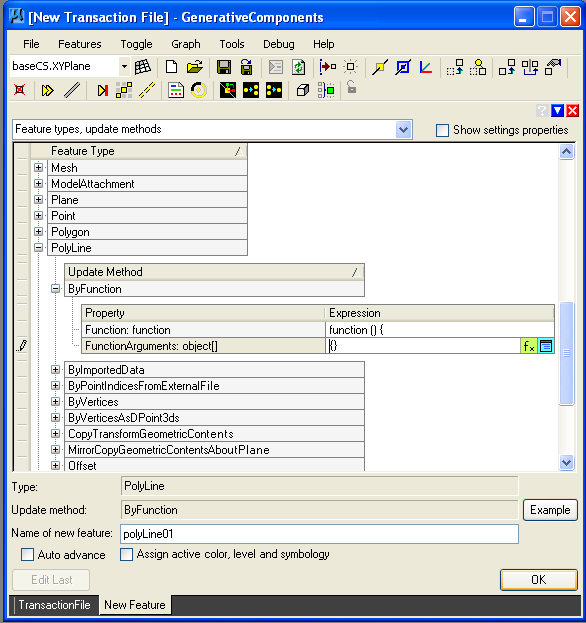Image resolution: width=586 pixels, height=623 pixels.
Task: Click the yellow square with diagonal line icon
Action: 380,67
